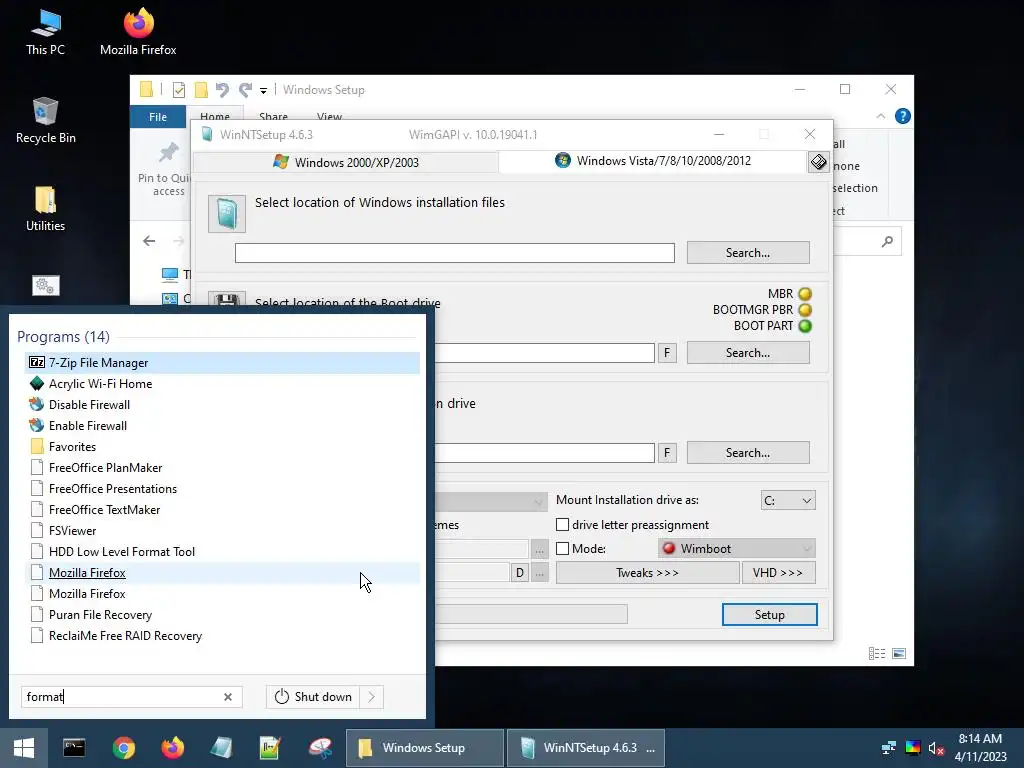This screenshot has width=1024, height=768.
Task: Open the Explorer View ribbon tab
Action: 329,116
